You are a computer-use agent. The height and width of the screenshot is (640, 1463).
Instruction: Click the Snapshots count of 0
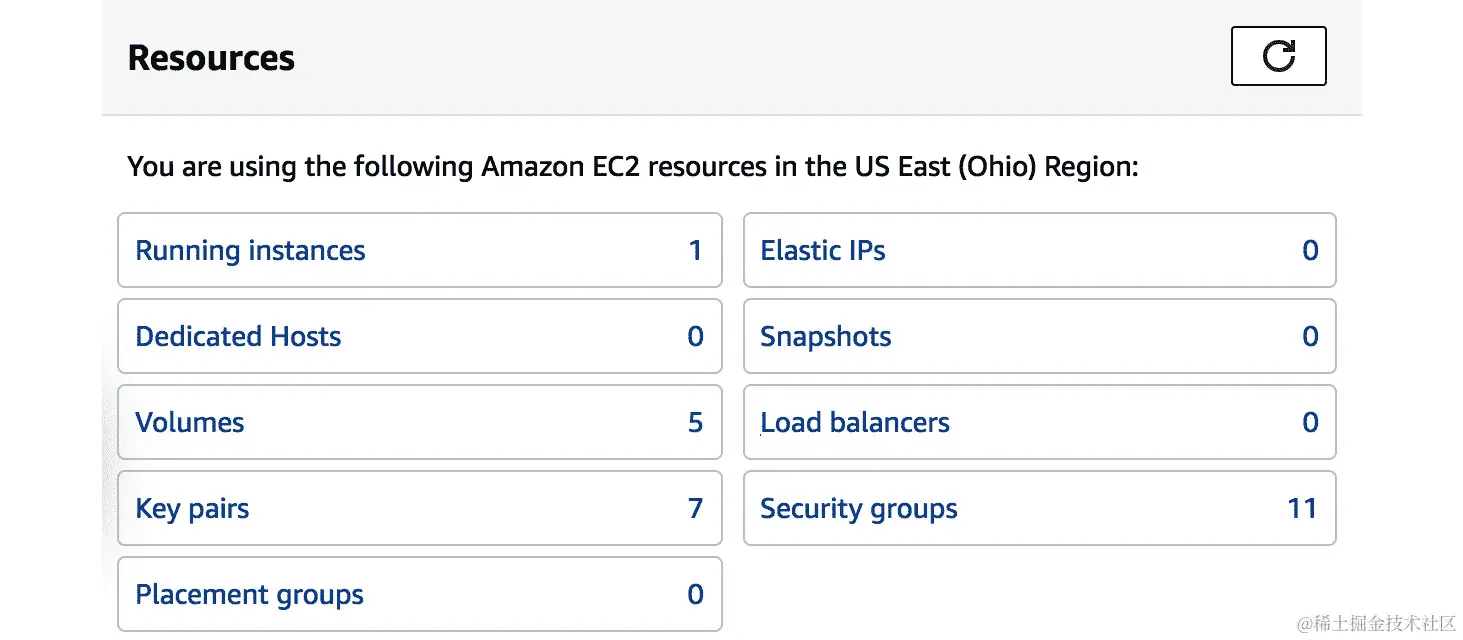tap(1310, 336)
